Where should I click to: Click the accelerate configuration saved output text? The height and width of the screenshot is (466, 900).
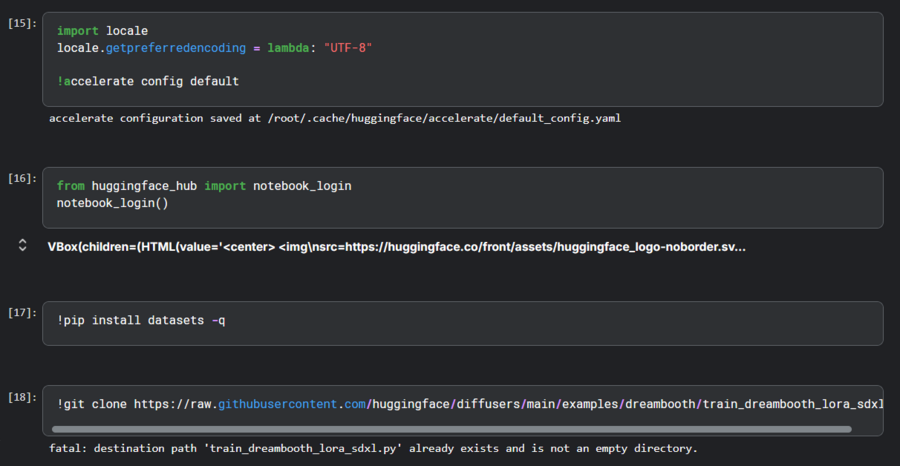[x=334, y=118]
